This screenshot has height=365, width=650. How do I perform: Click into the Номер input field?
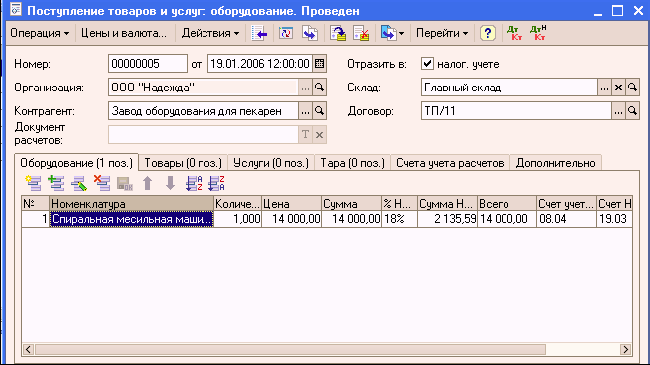(148, 64)
